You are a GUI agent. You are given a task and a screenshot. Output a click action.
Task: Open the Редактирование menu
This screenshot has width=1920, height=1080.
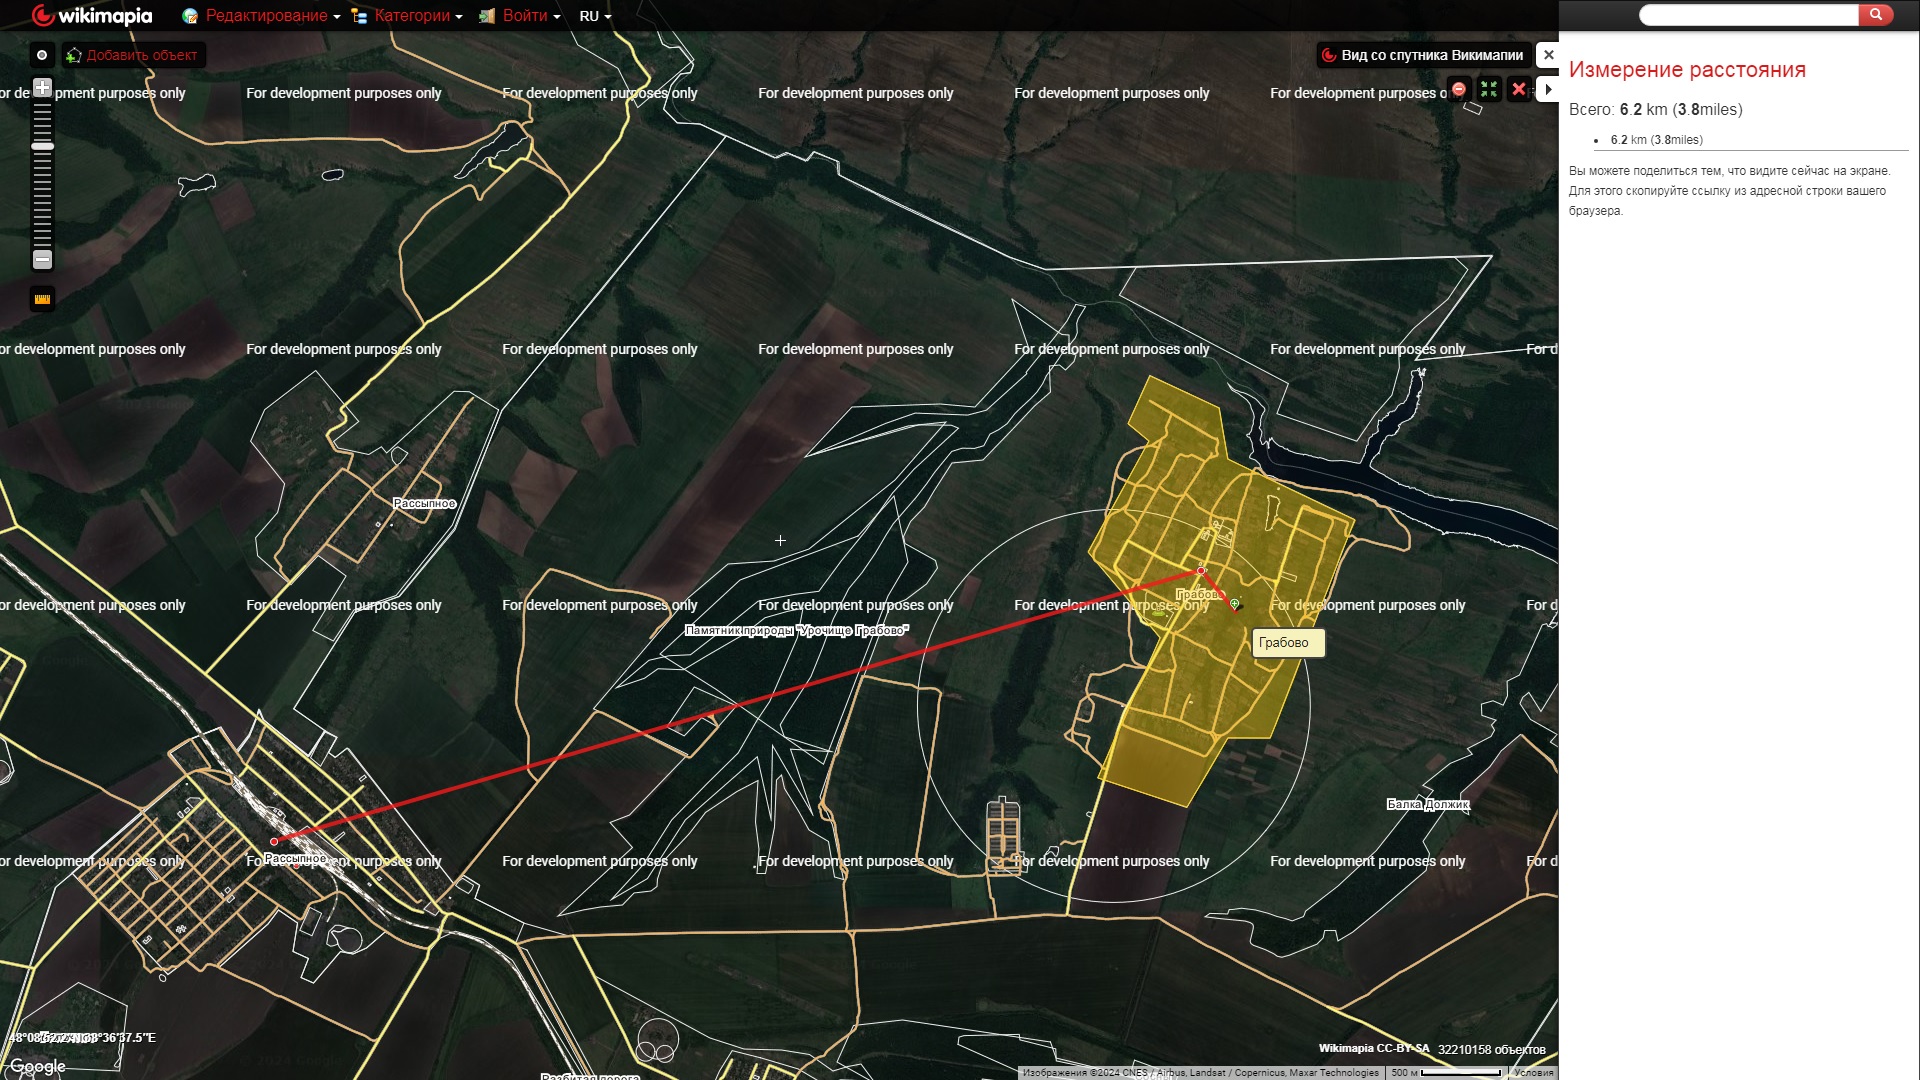click(262, 16)
